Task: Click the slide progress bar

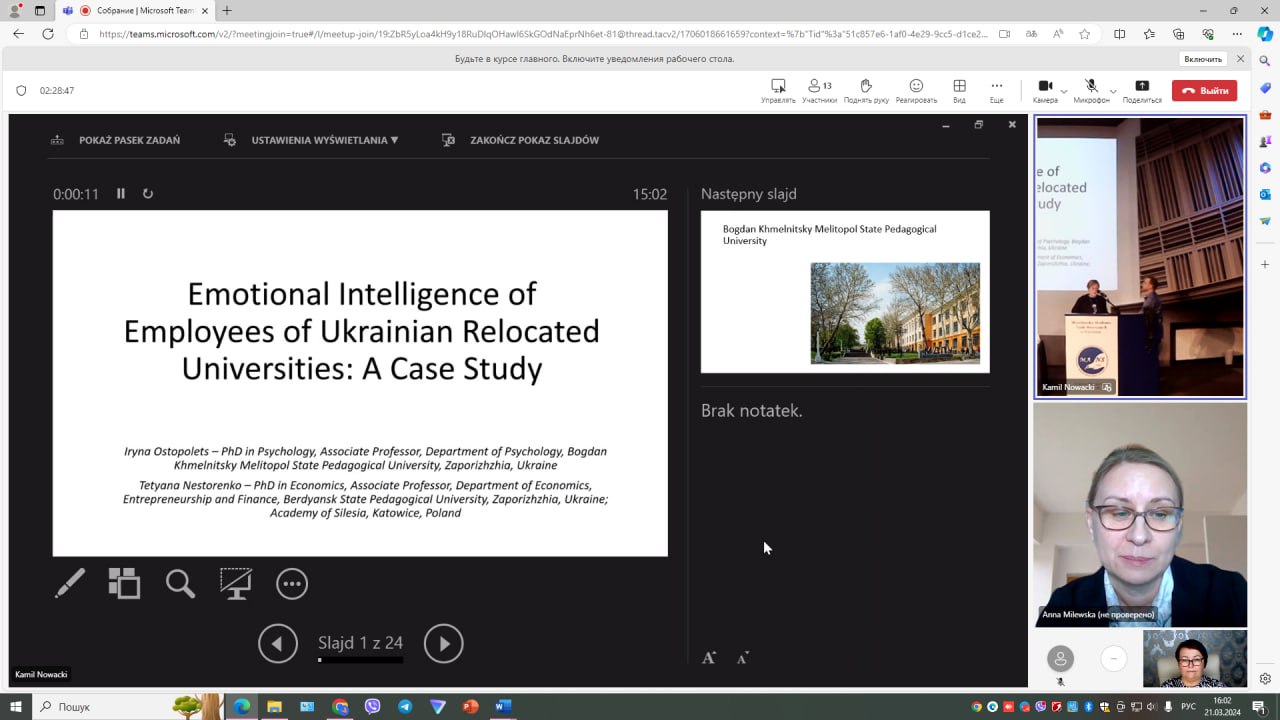Action: tap(360, 660)
